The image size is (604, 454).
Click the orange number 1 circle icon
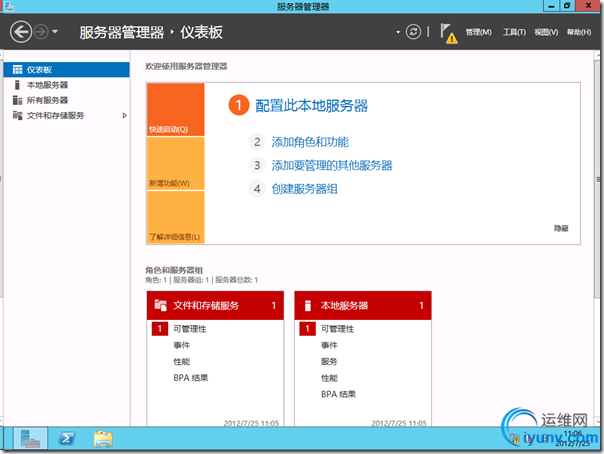pos(238,105)
